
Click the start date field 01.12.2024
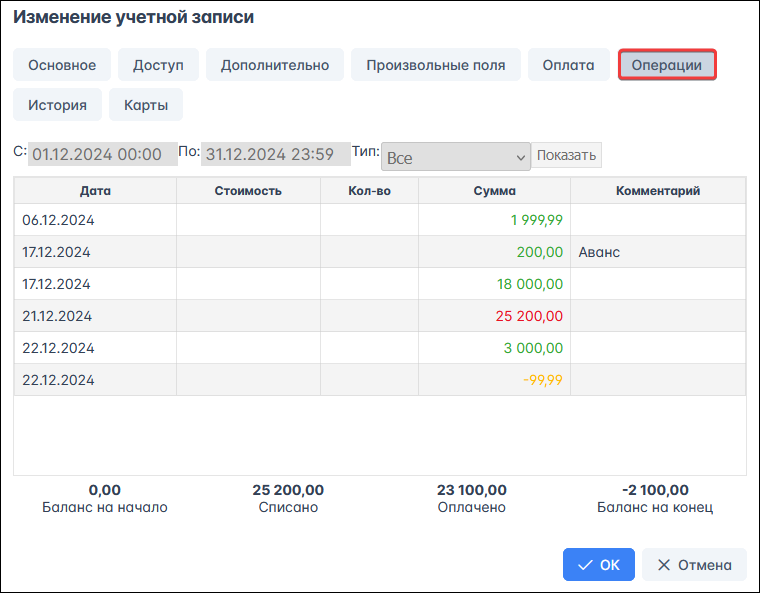(x=102, y=155)
